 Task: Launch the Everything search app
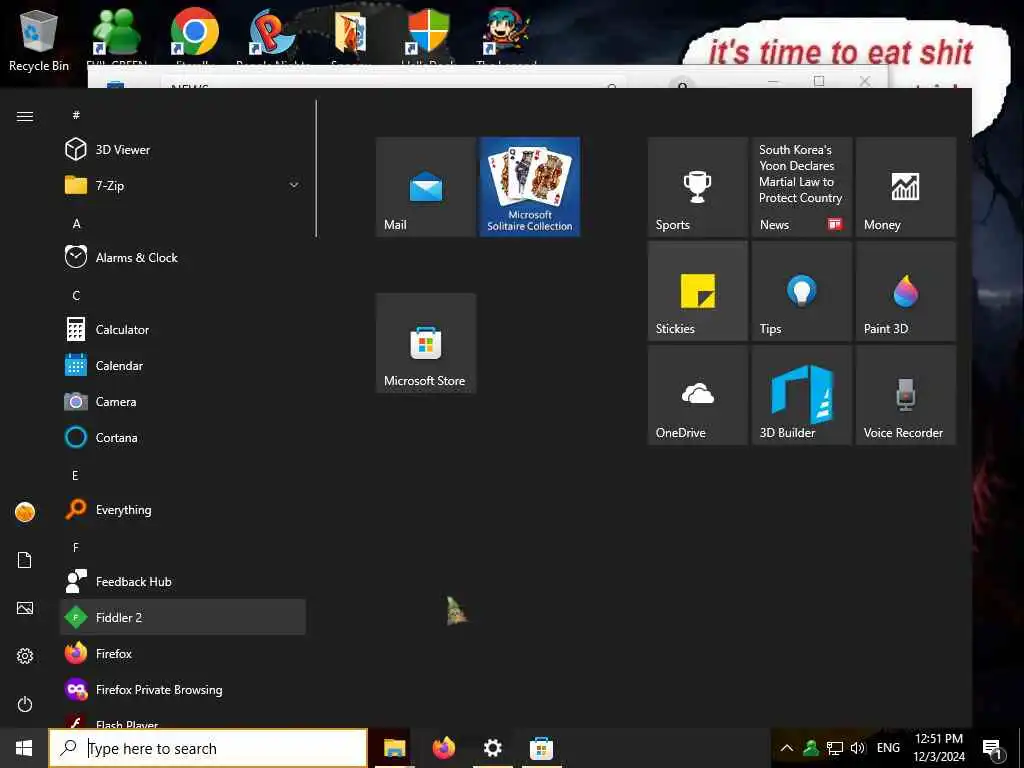click(183, 509)
